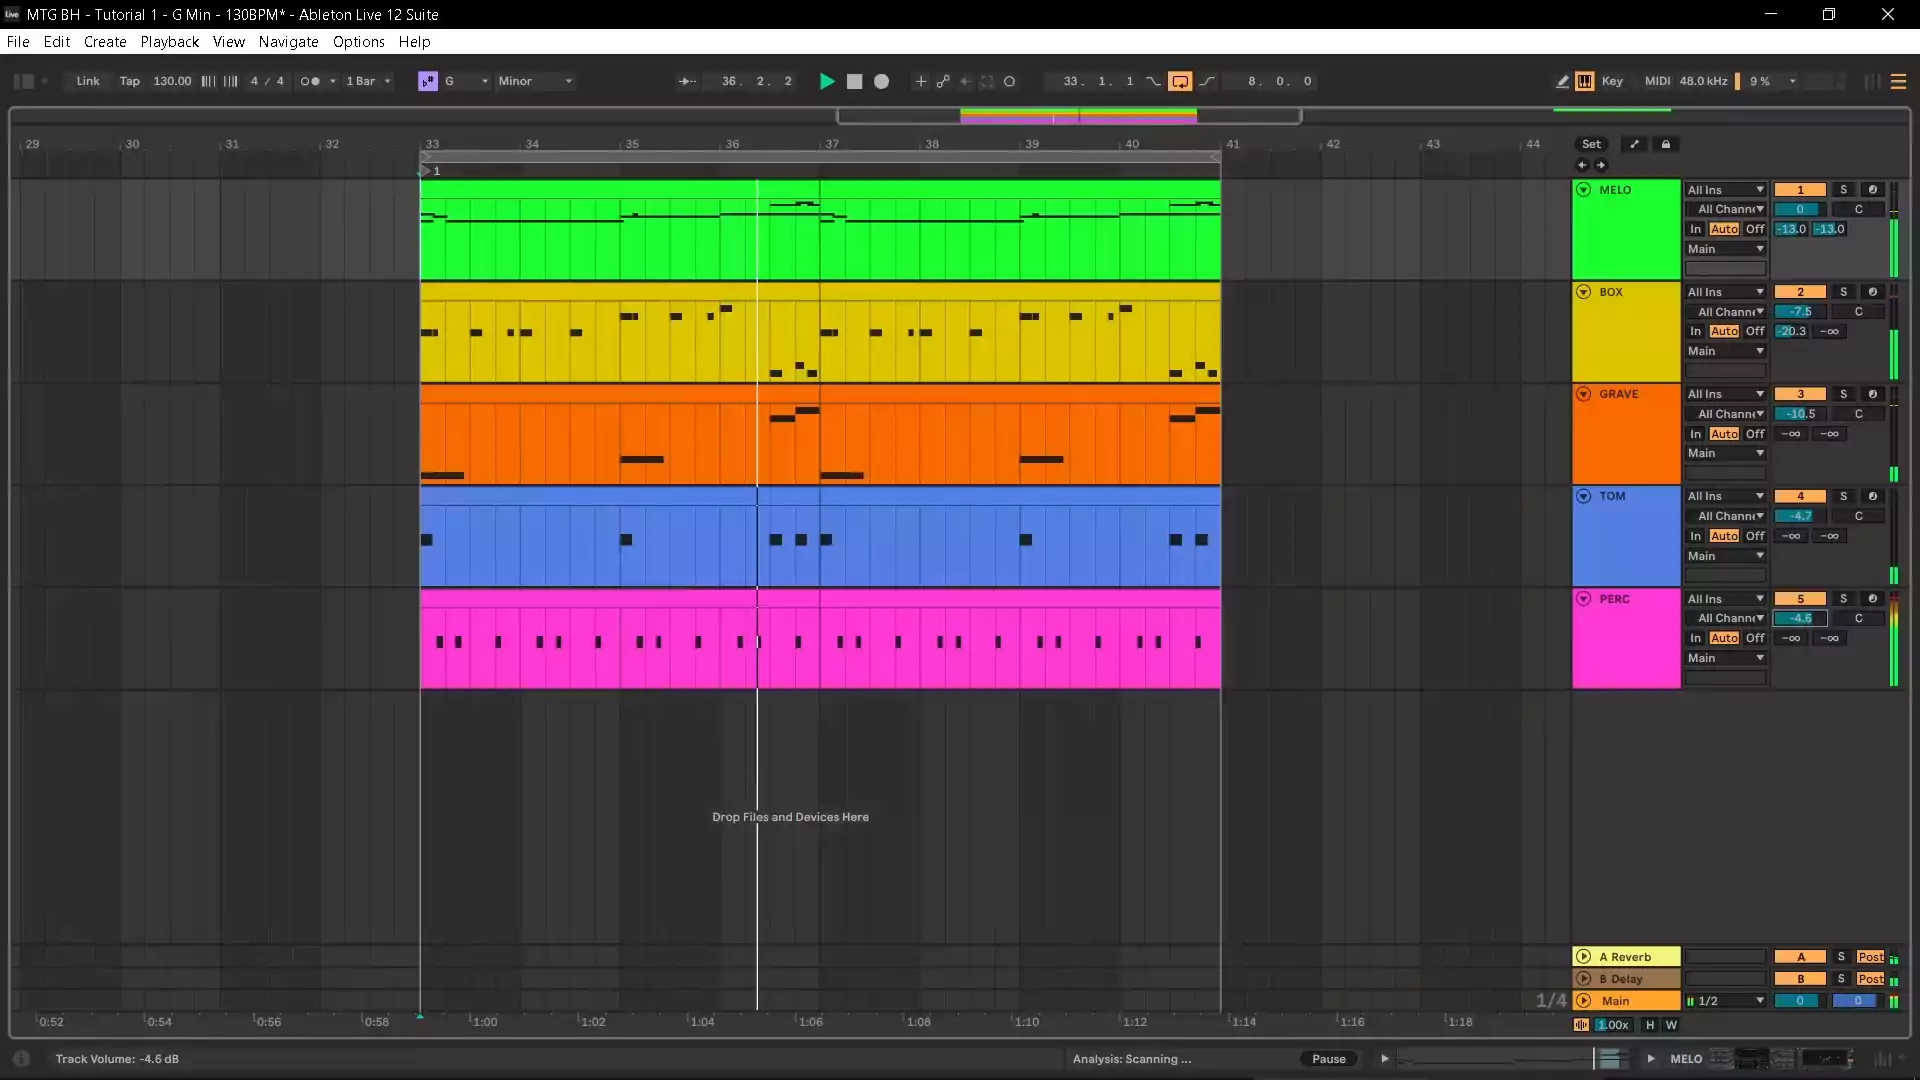Open Main track 1/2 output dropdown
The height and width of the screenshot is (1080, 1920).
[1726, 1001]
